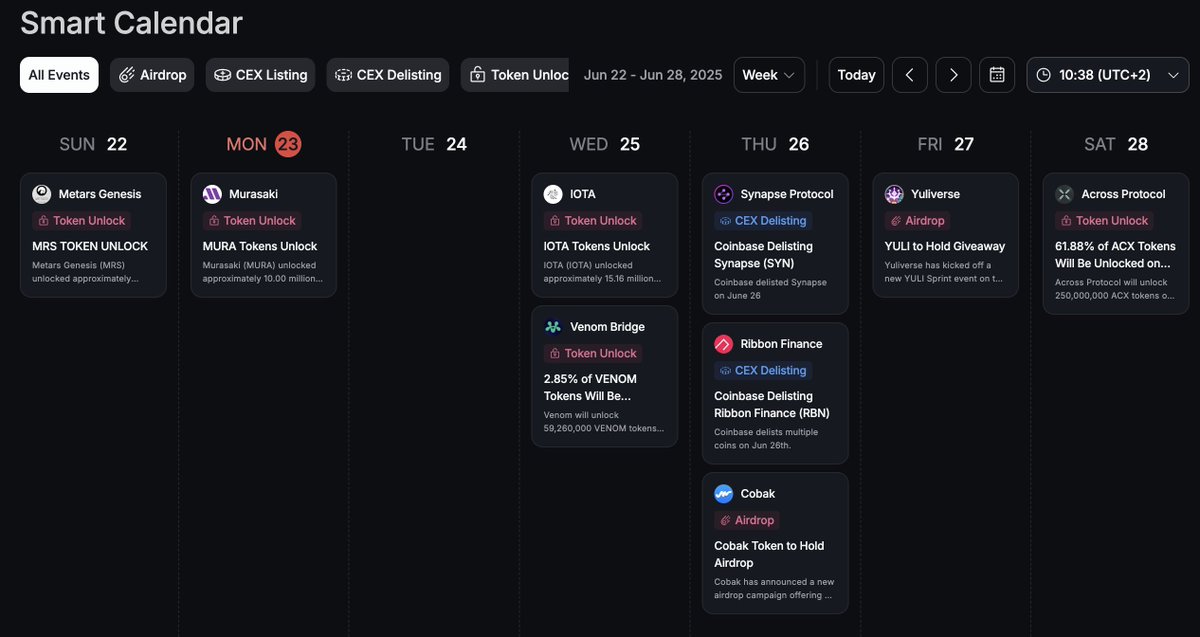This screenshot has height=637, width=1200.
Task: Click the Jun 22 - Jun 28, 2025 range
Action: pyautogui.click(x=652, y=75)
